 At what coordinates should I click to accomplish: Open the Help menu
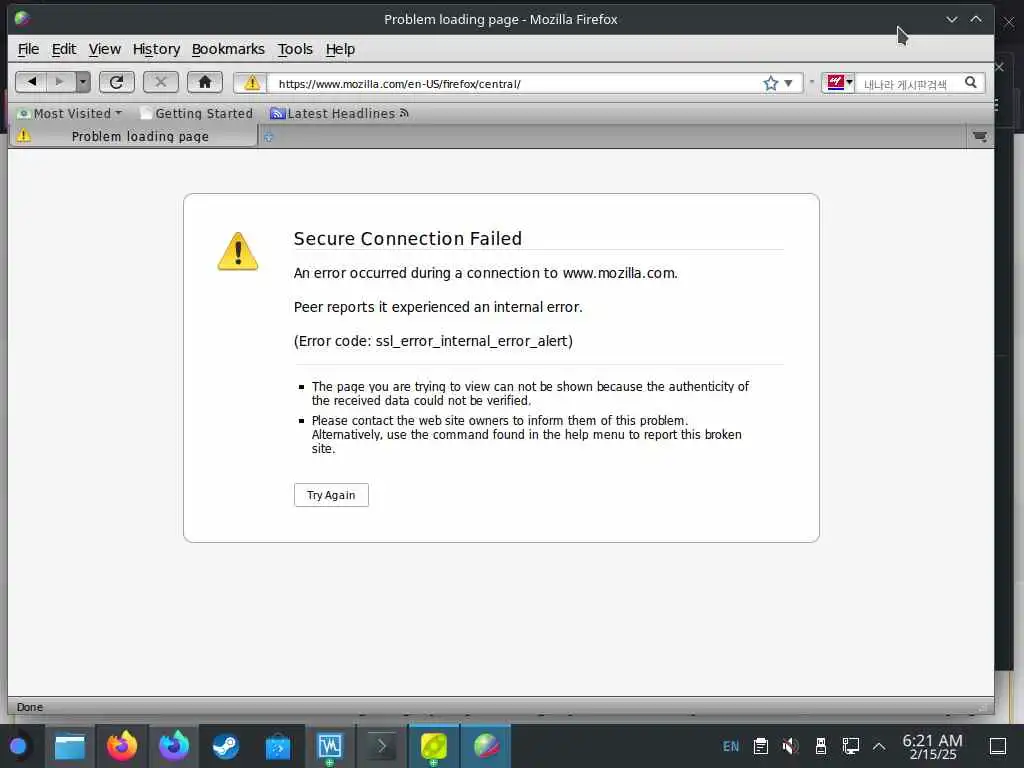340,49
